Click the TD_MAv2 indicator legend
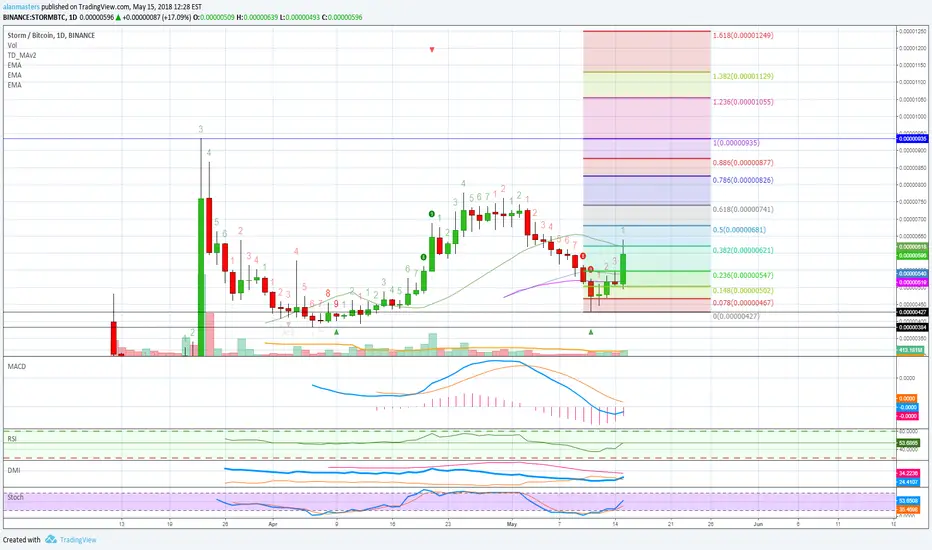The width and height of the screenshot is (932, 550). (x=20, y=55)
